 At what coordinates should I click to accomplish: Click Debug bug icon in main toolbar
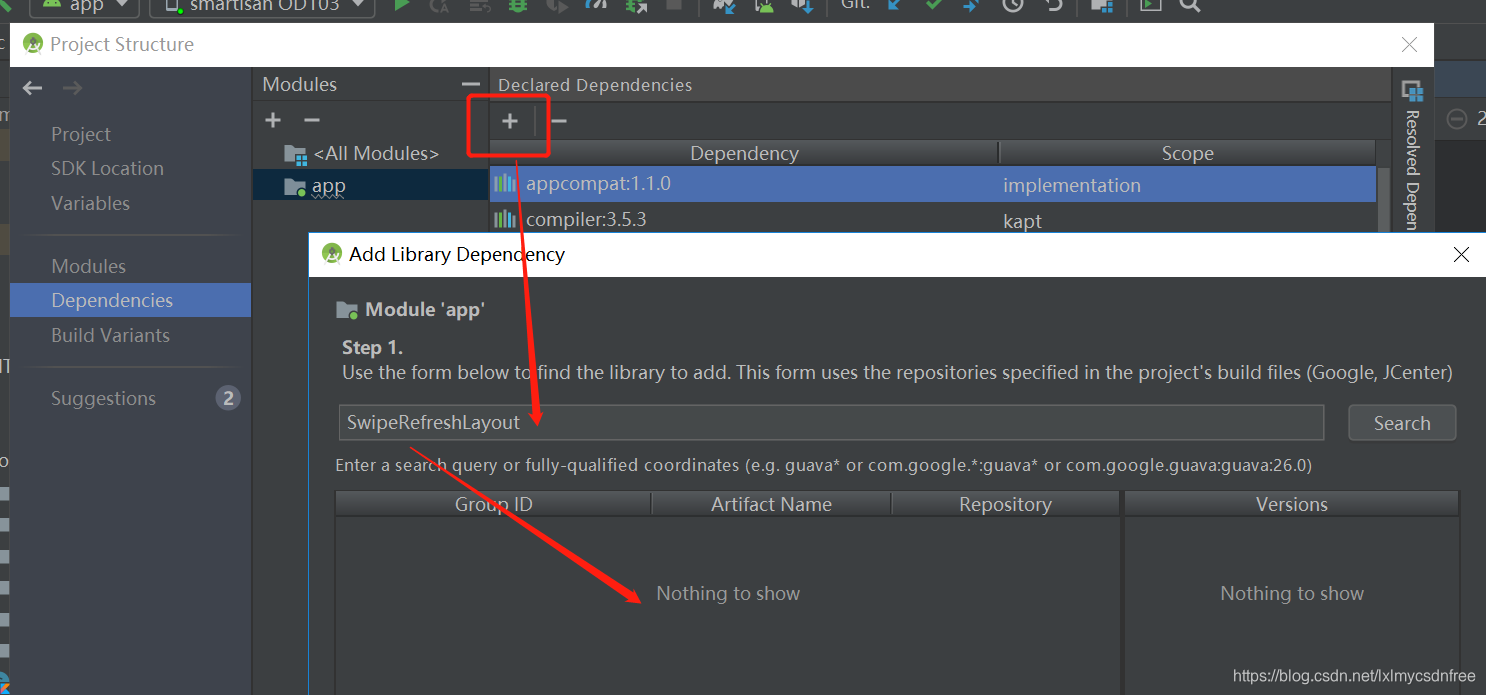(x=518, y=5)
